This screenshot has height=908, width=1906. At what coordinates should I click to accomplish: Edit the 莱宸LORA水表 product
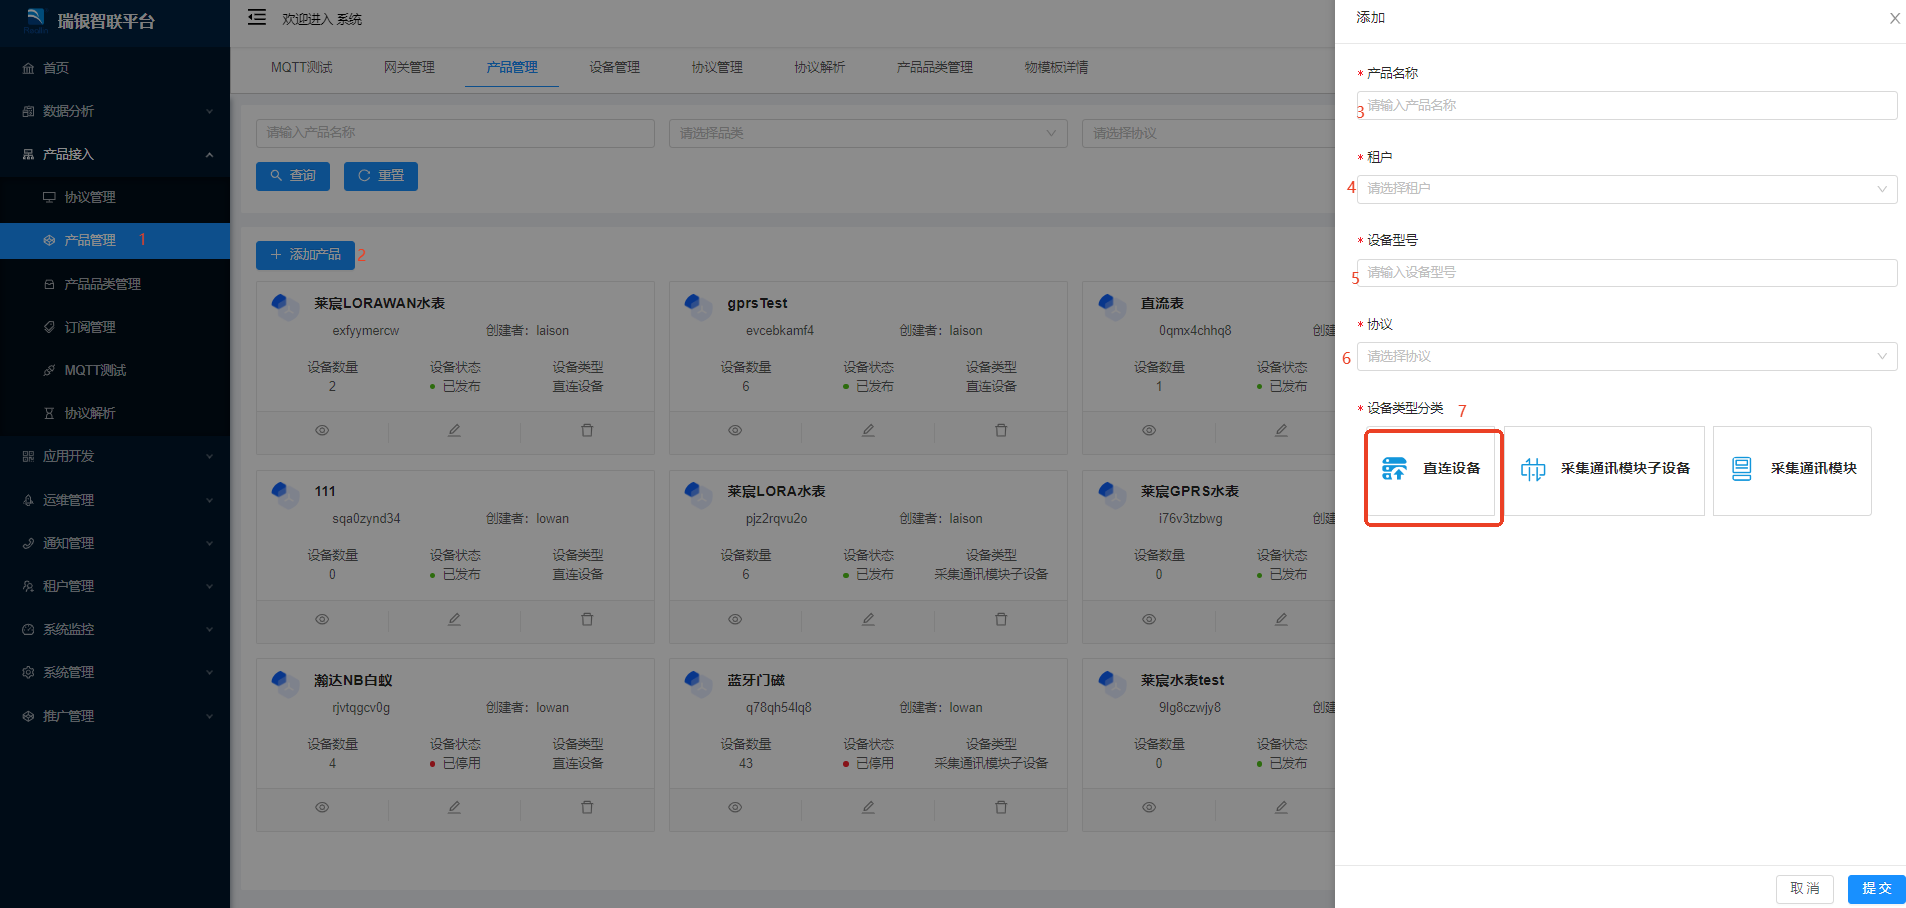[x=868, y=619]
